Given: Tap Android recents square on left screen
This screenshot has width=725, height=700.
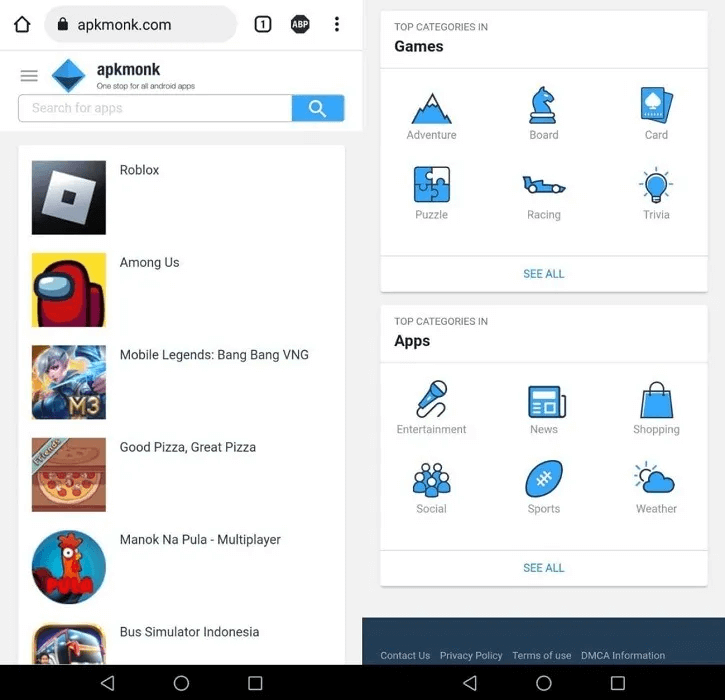Looking at the screenshot, I should click(255, 683).
